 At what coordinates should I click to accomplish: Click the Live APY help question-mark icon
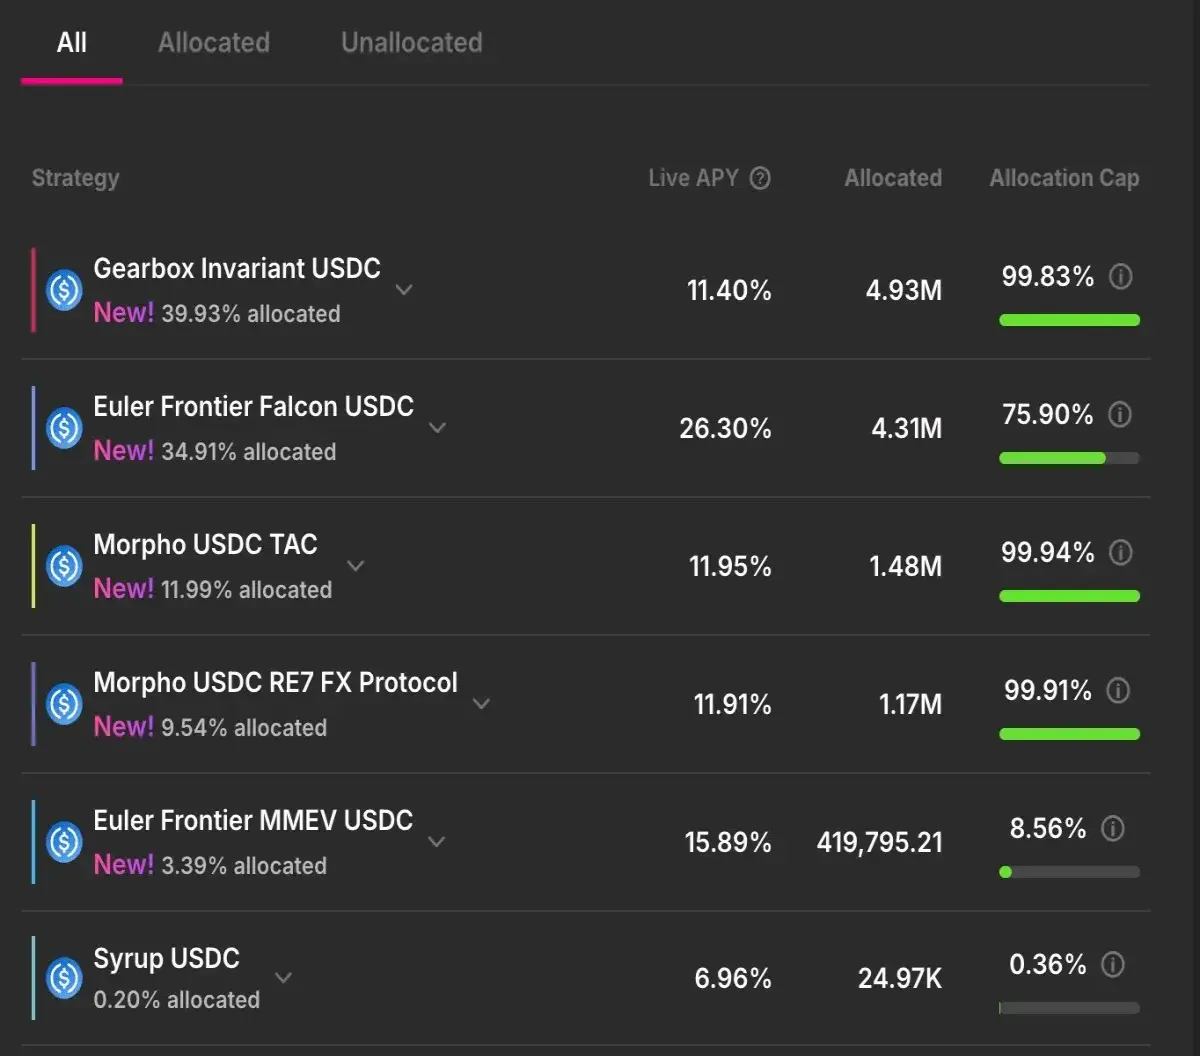pos(760,179)
